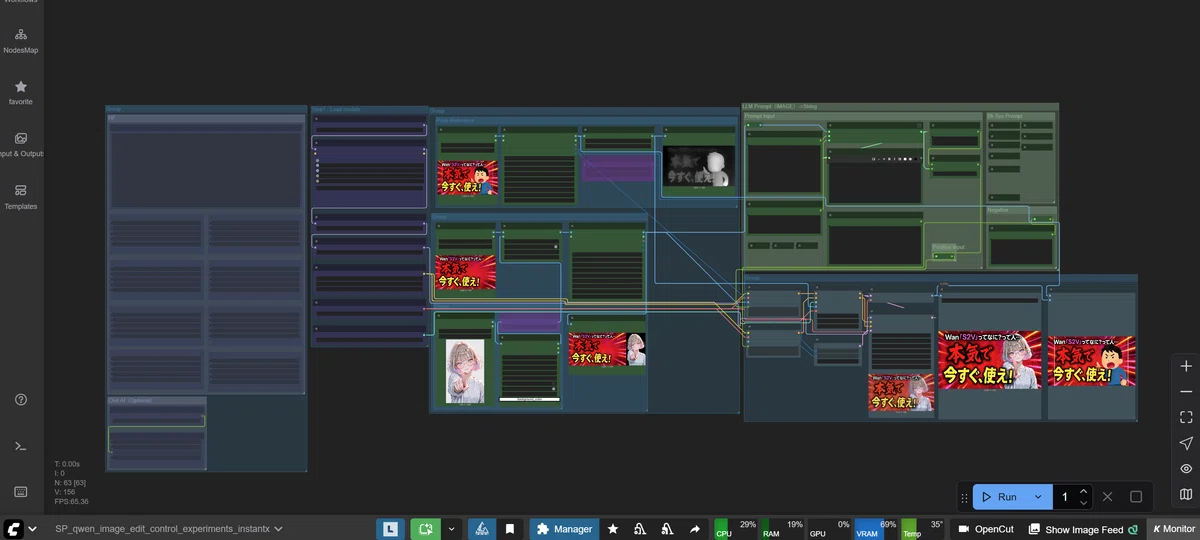Select the SP_qwen_image_edit_control_experiments_instantx workflow tab

[x=162, y=529]
